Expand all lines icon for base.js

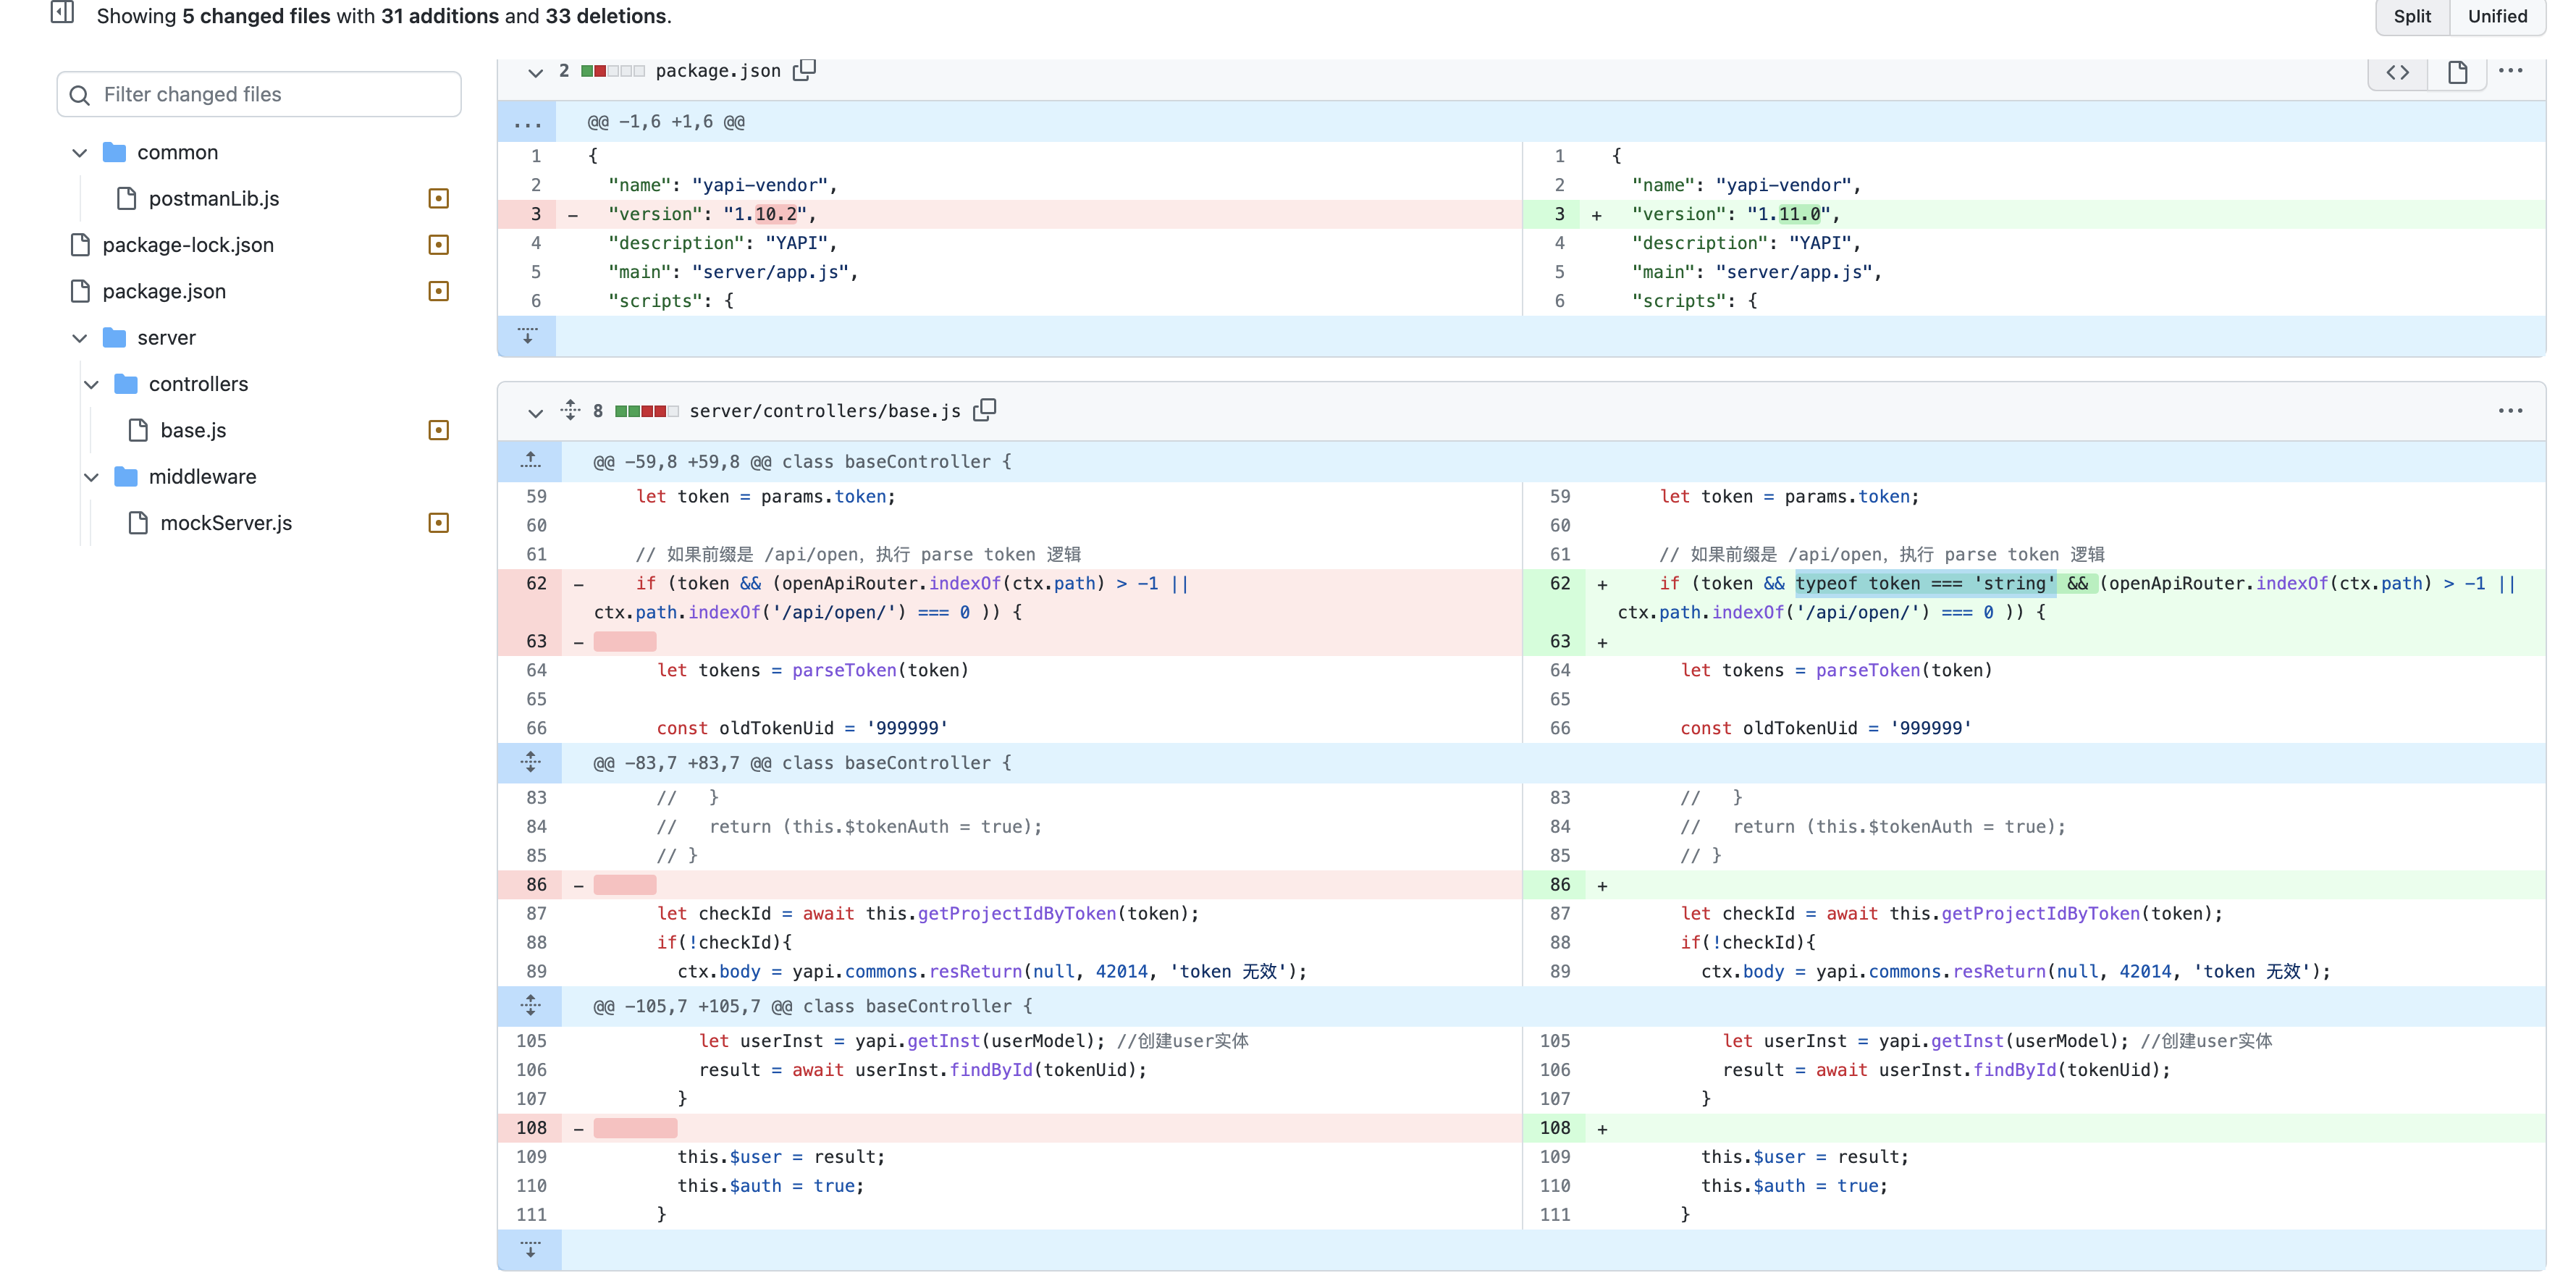pyautogui.click(x=570, y=410)
